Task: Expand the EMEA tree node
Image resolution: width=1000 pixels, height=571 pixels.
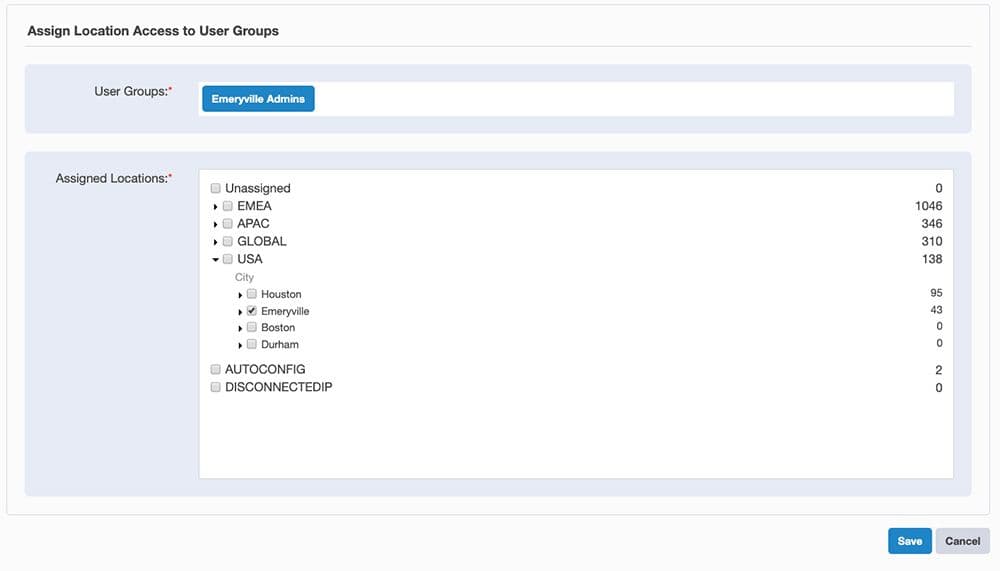Action: pos(216,207)
